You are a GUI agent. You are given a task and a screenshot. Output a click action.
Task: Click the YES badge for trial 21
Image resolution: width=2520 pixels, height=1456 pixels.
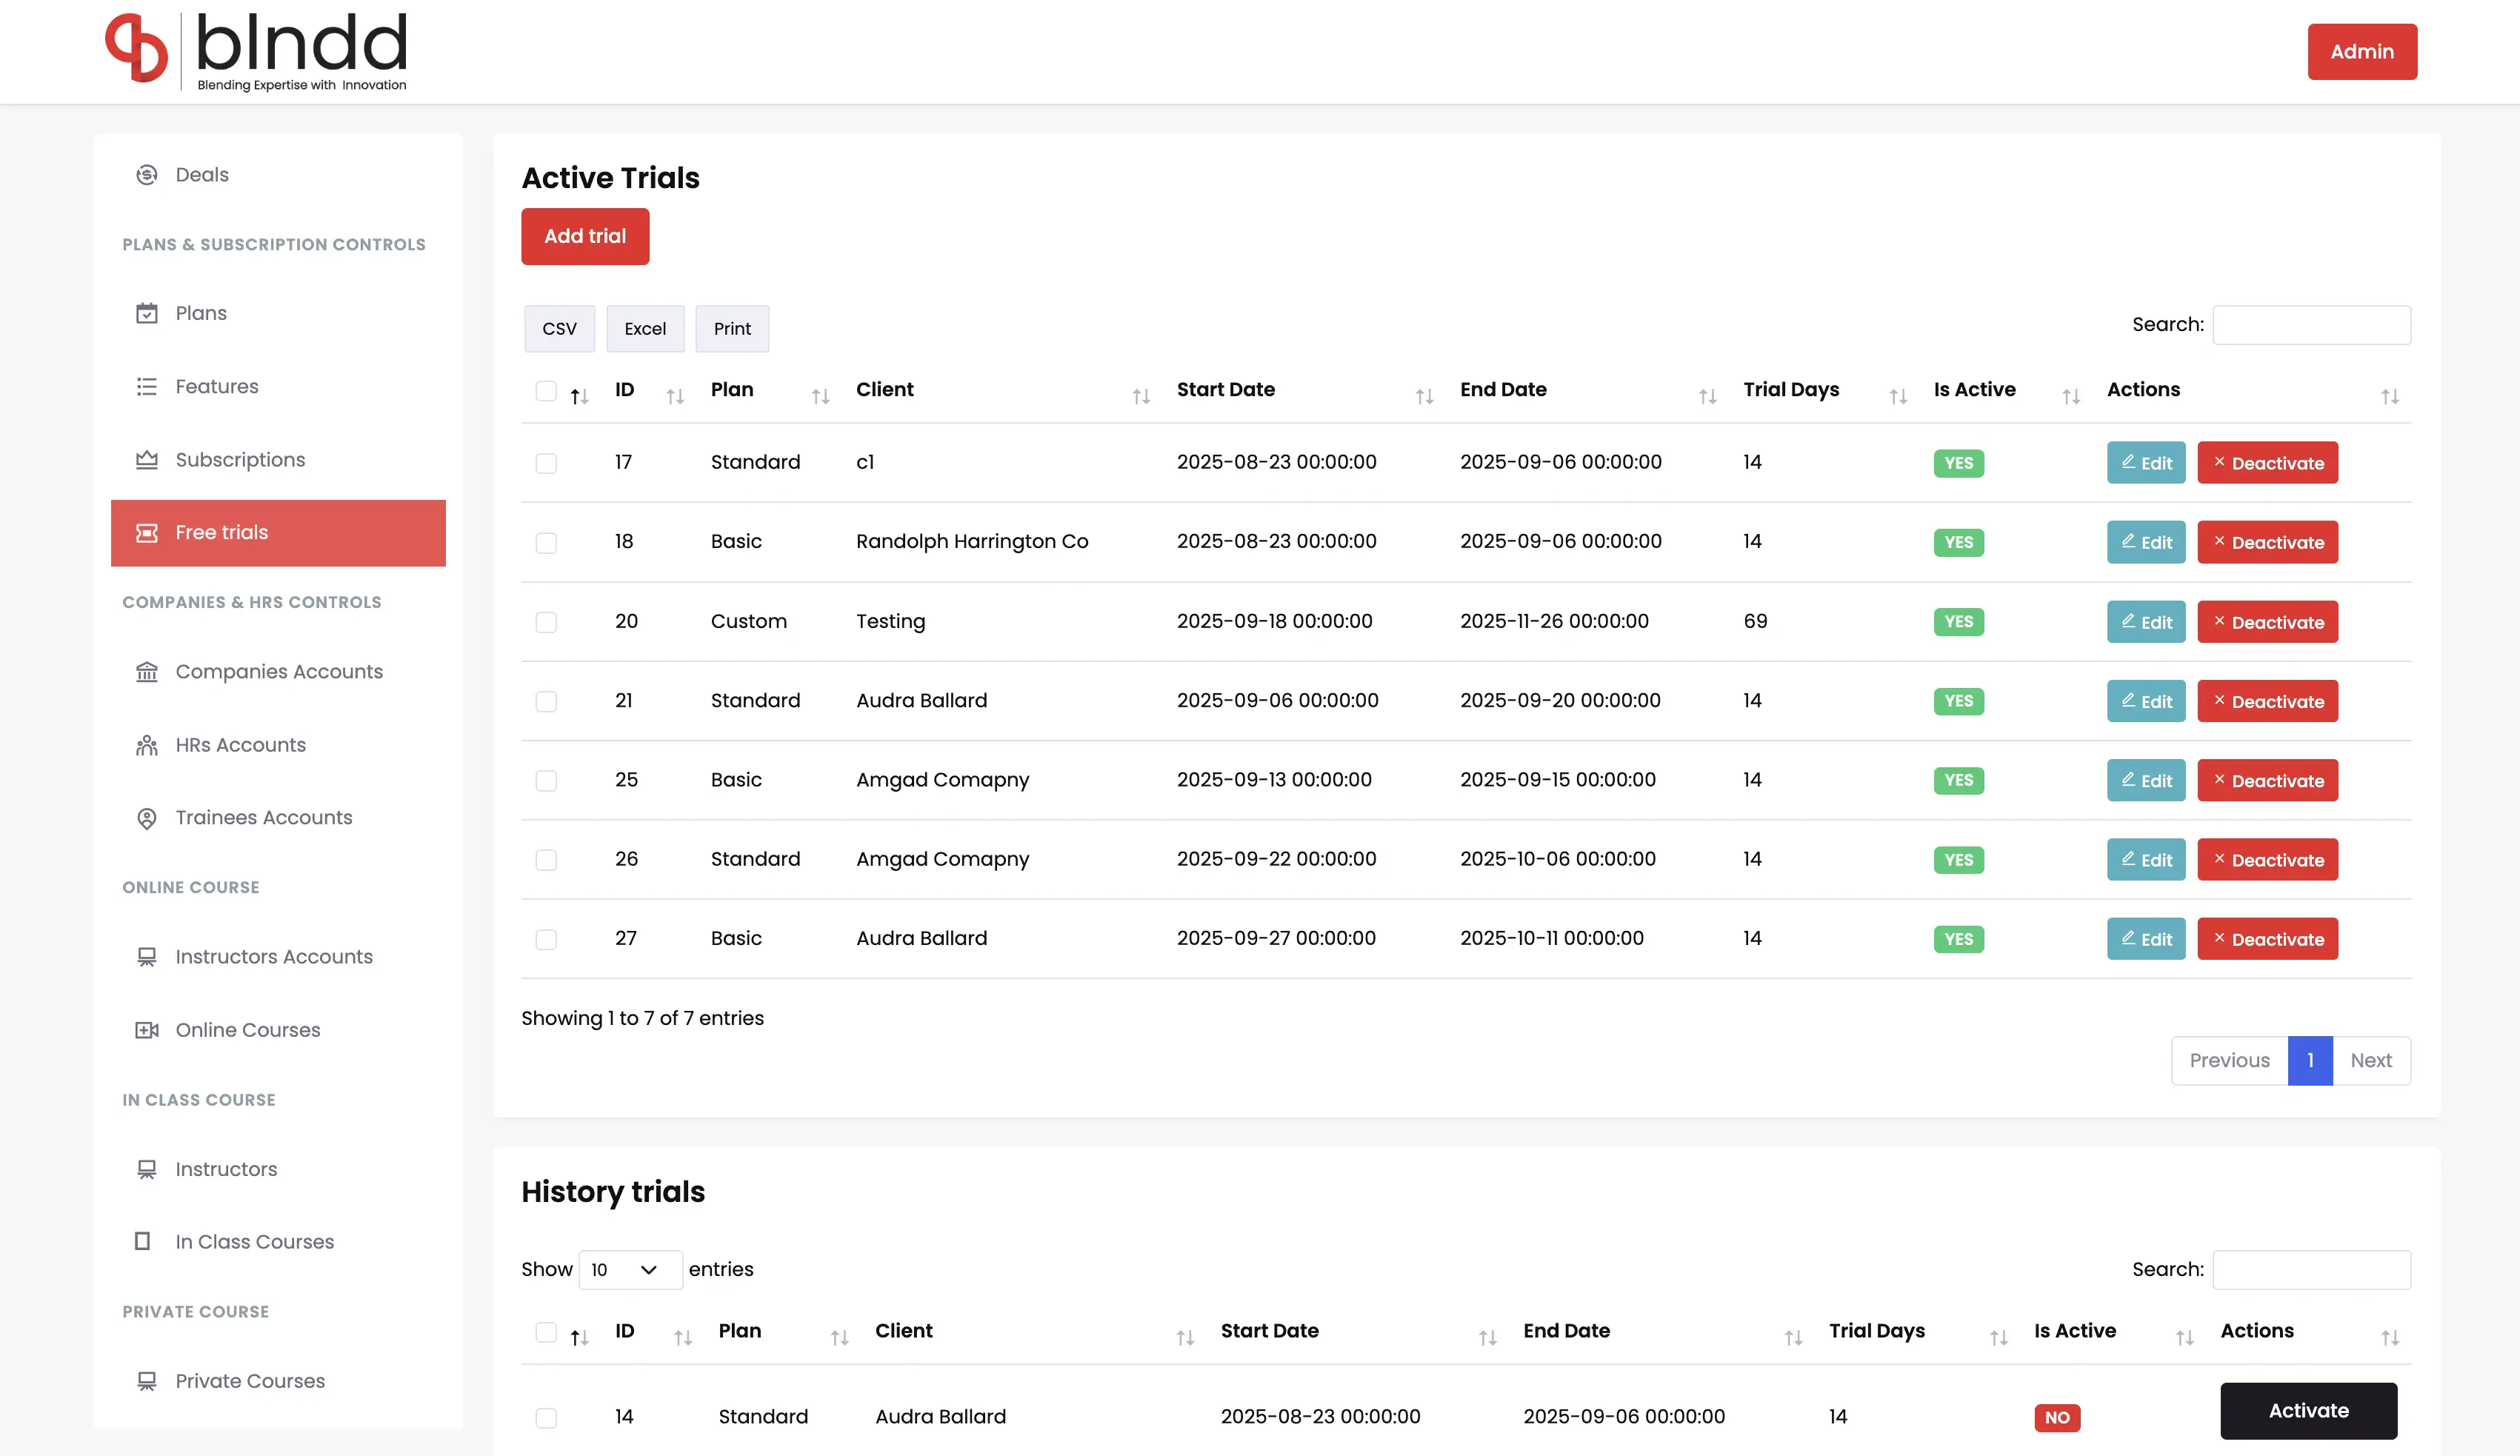pos(1958,701)
